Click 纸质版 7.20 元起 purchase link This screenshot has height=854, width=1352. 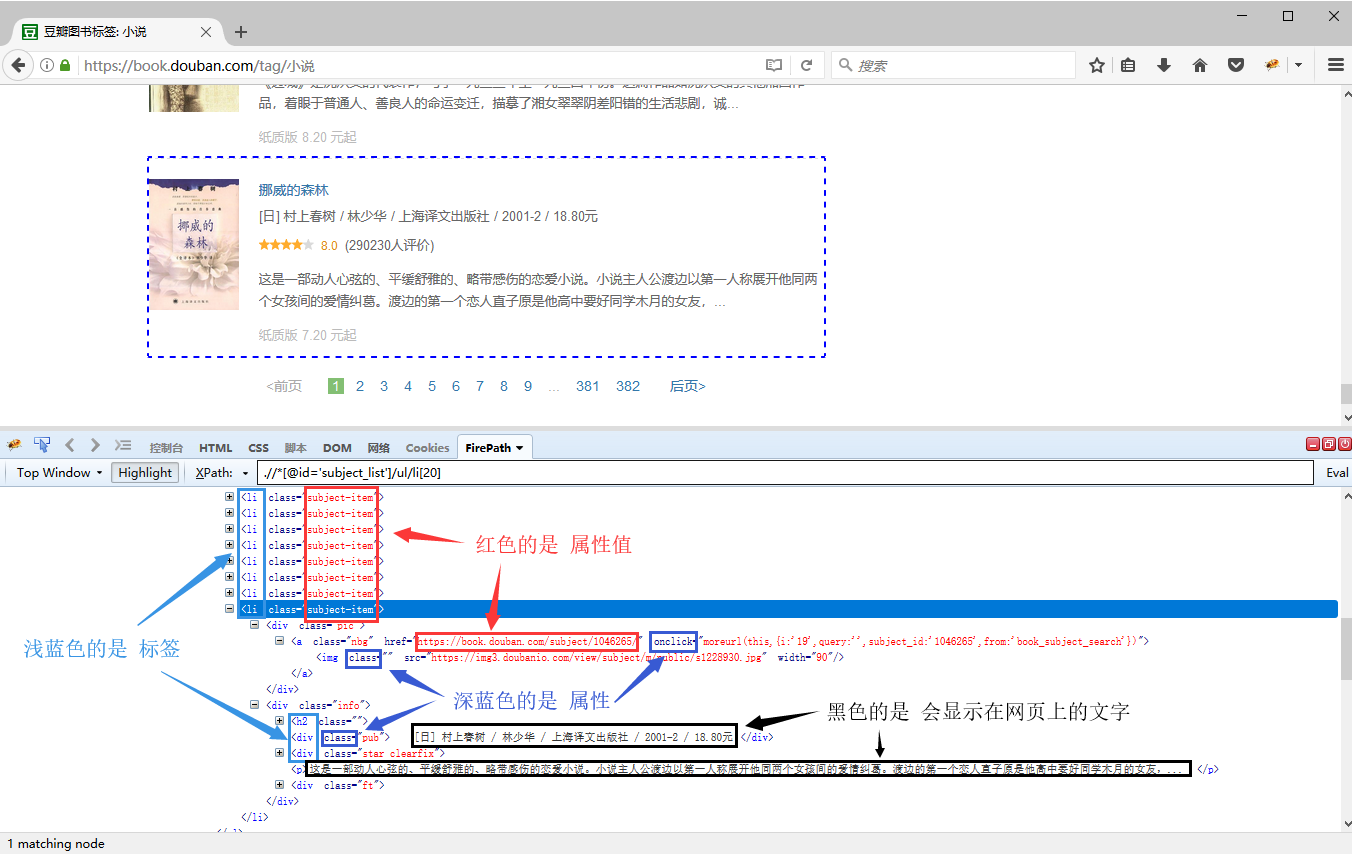tap(307, 335)
